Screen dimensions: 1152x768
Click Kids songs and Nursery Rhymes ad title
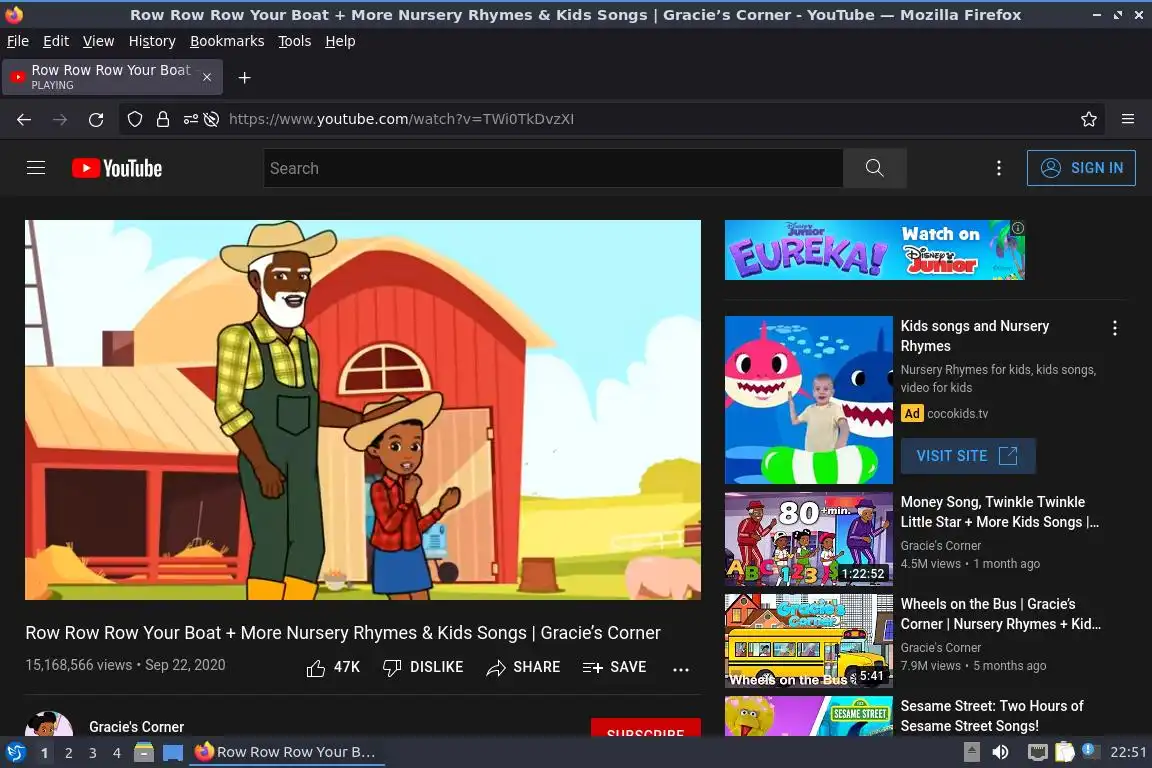pos(975,336)
